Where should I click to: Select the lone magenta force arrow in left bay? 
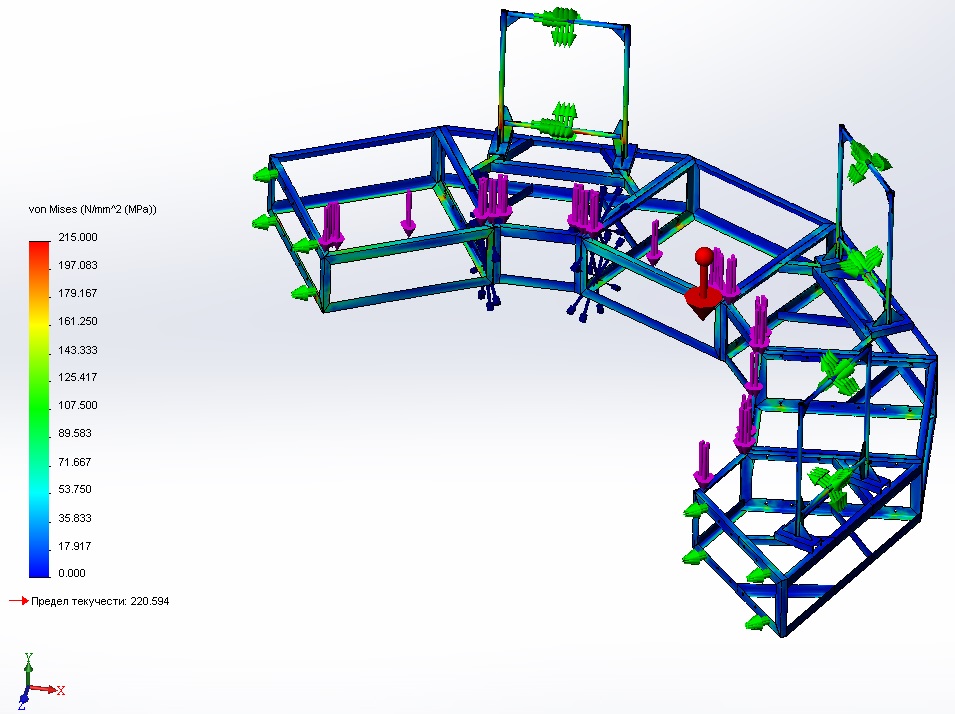click(x=408, y=213)
